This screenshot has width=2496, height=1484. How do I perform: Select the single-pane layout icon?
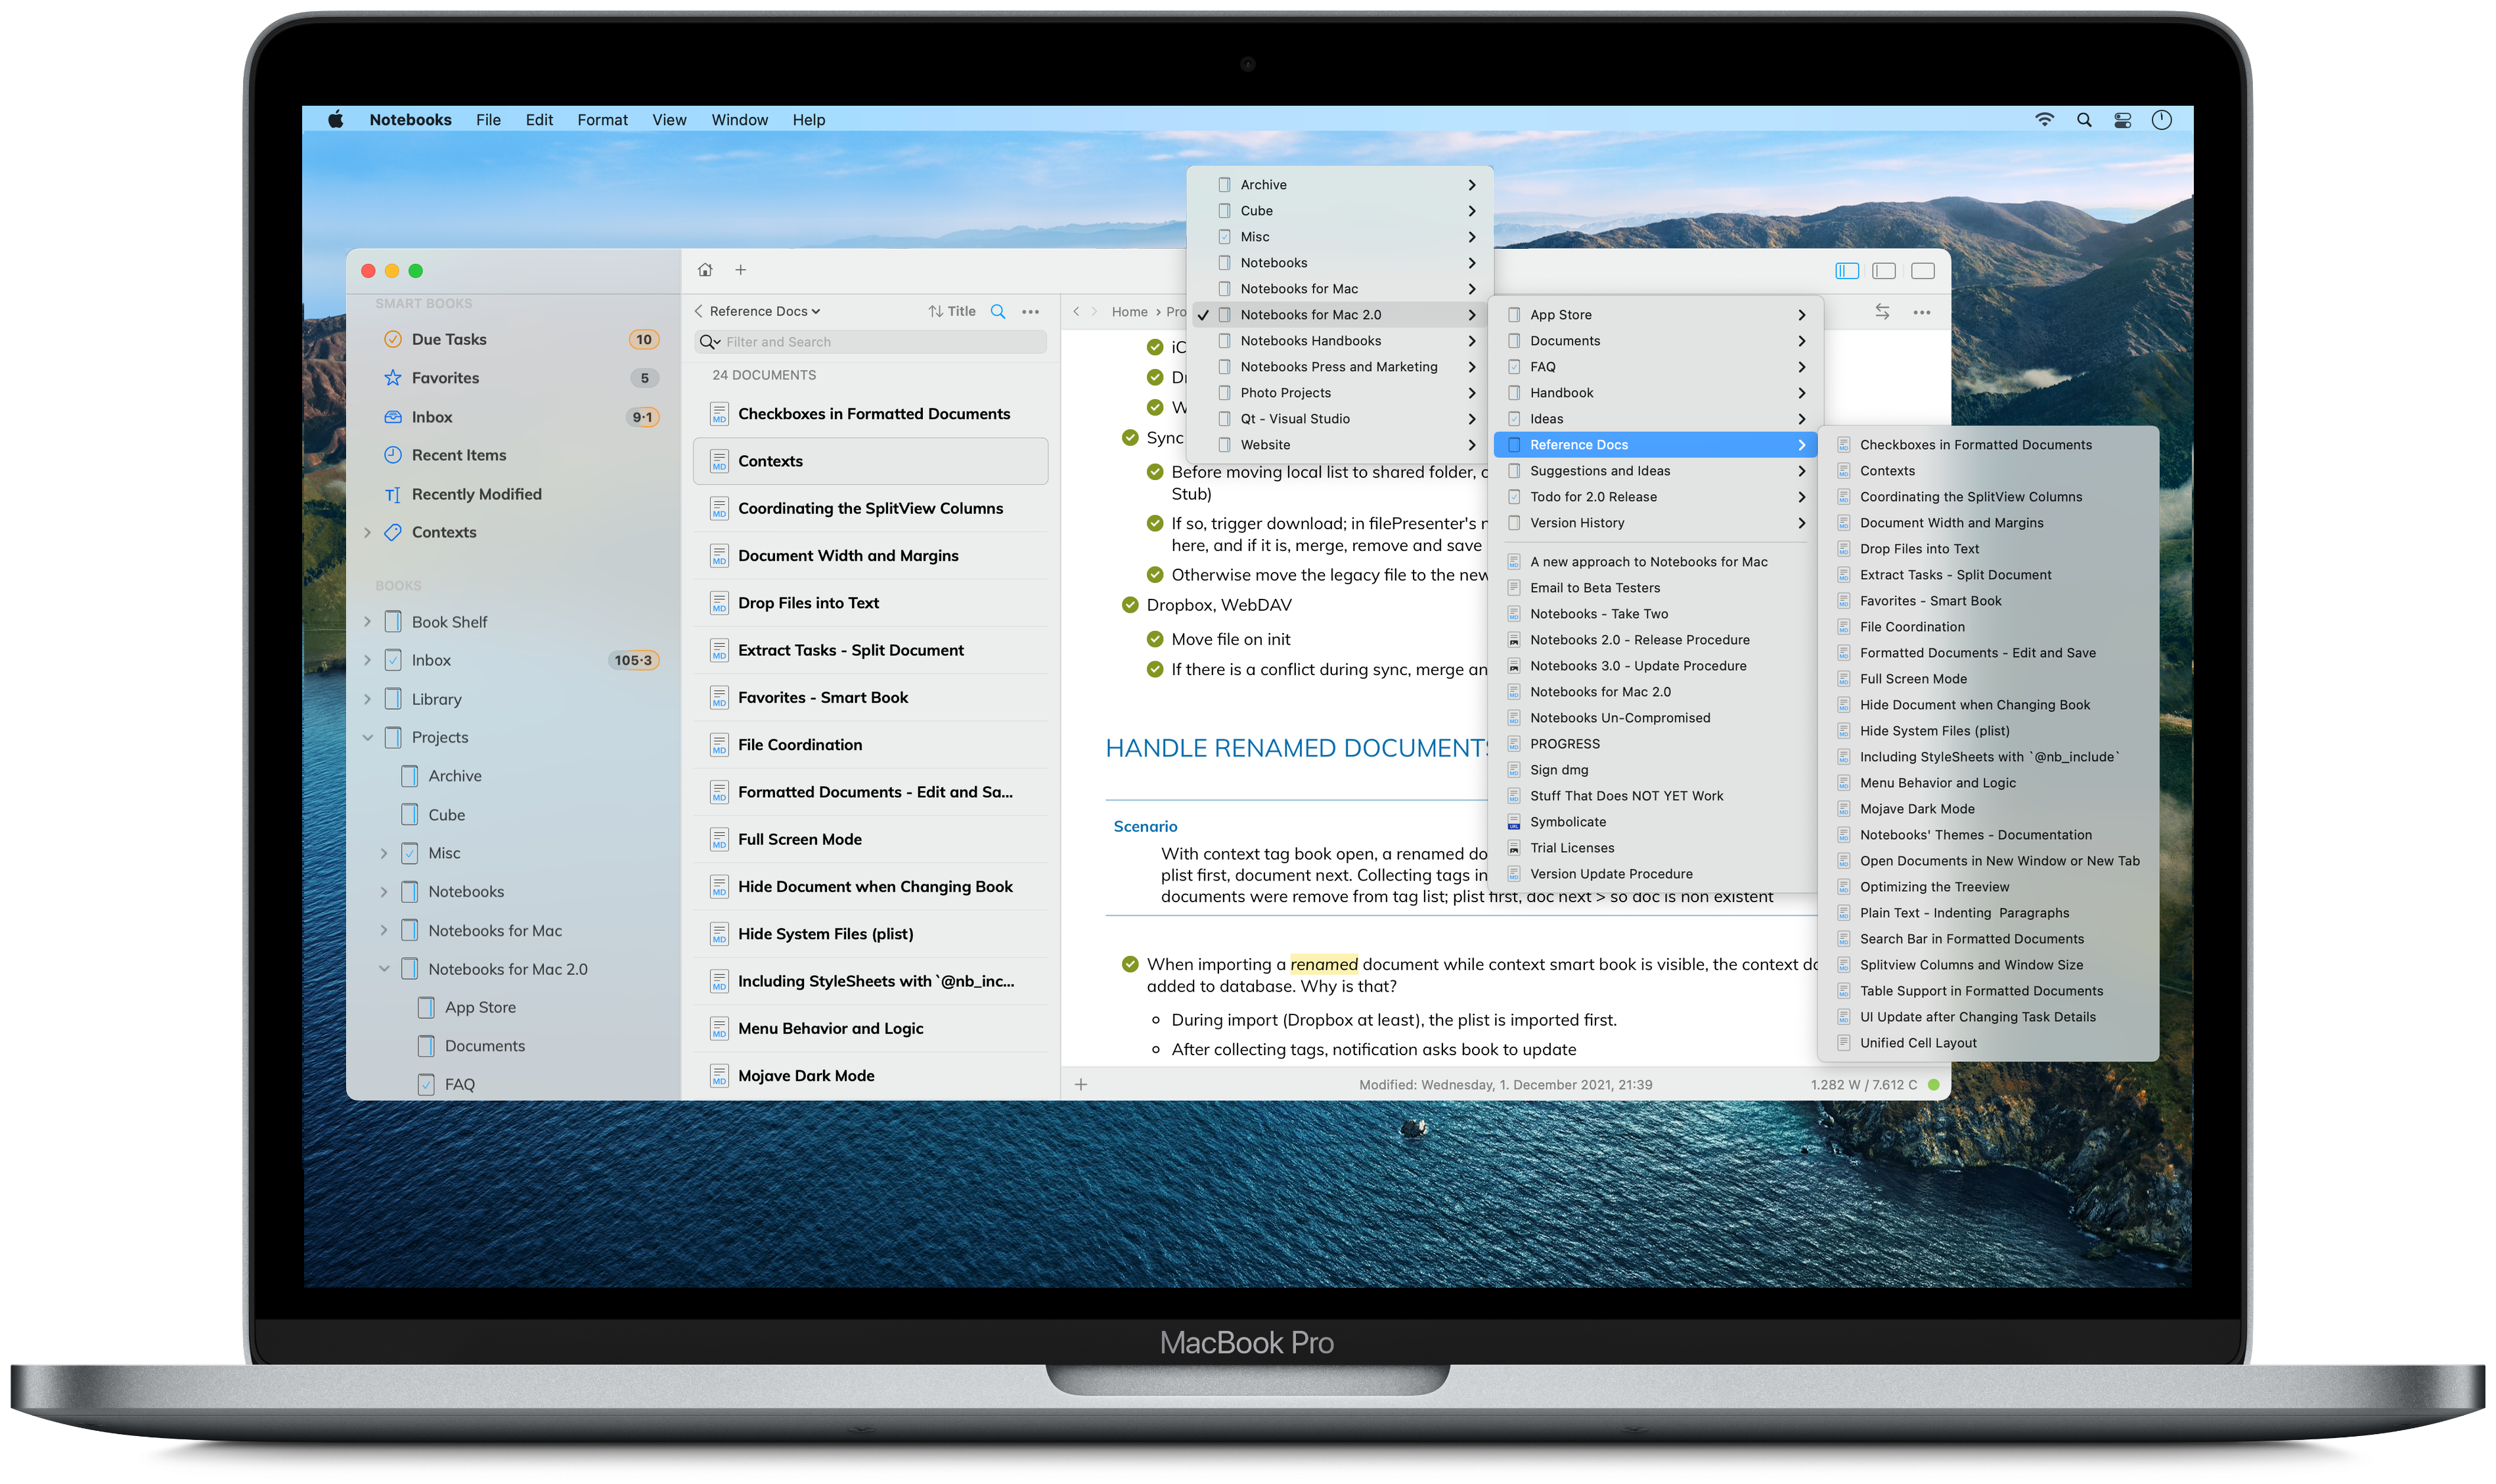[1923, 270]
